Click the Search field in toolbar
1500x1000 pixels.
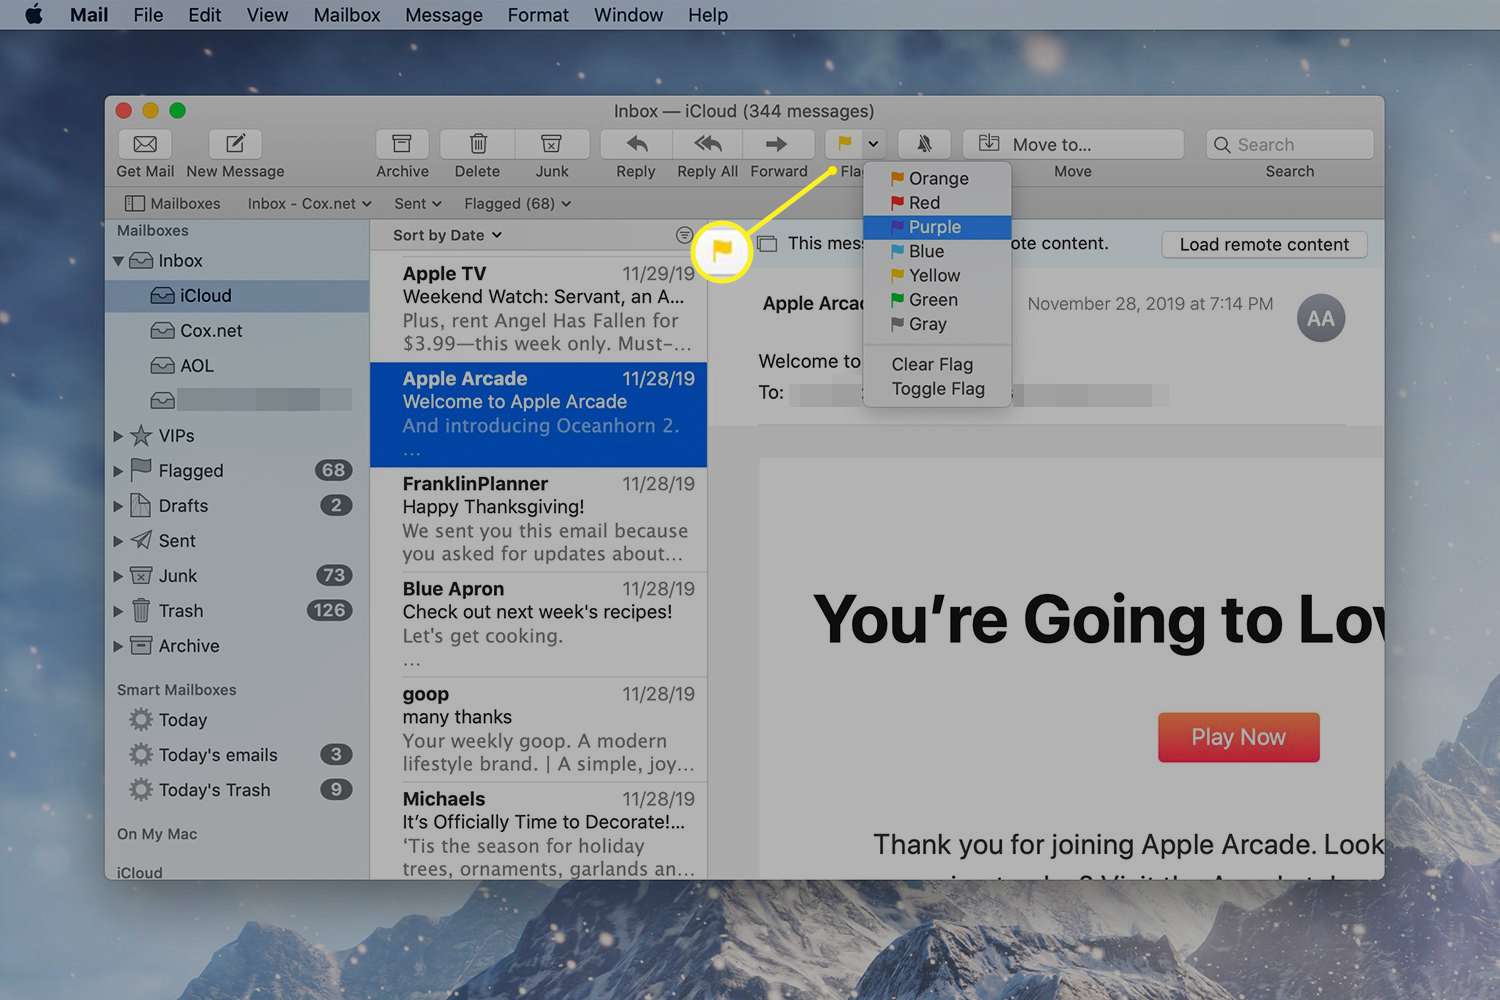[1290, 144]
